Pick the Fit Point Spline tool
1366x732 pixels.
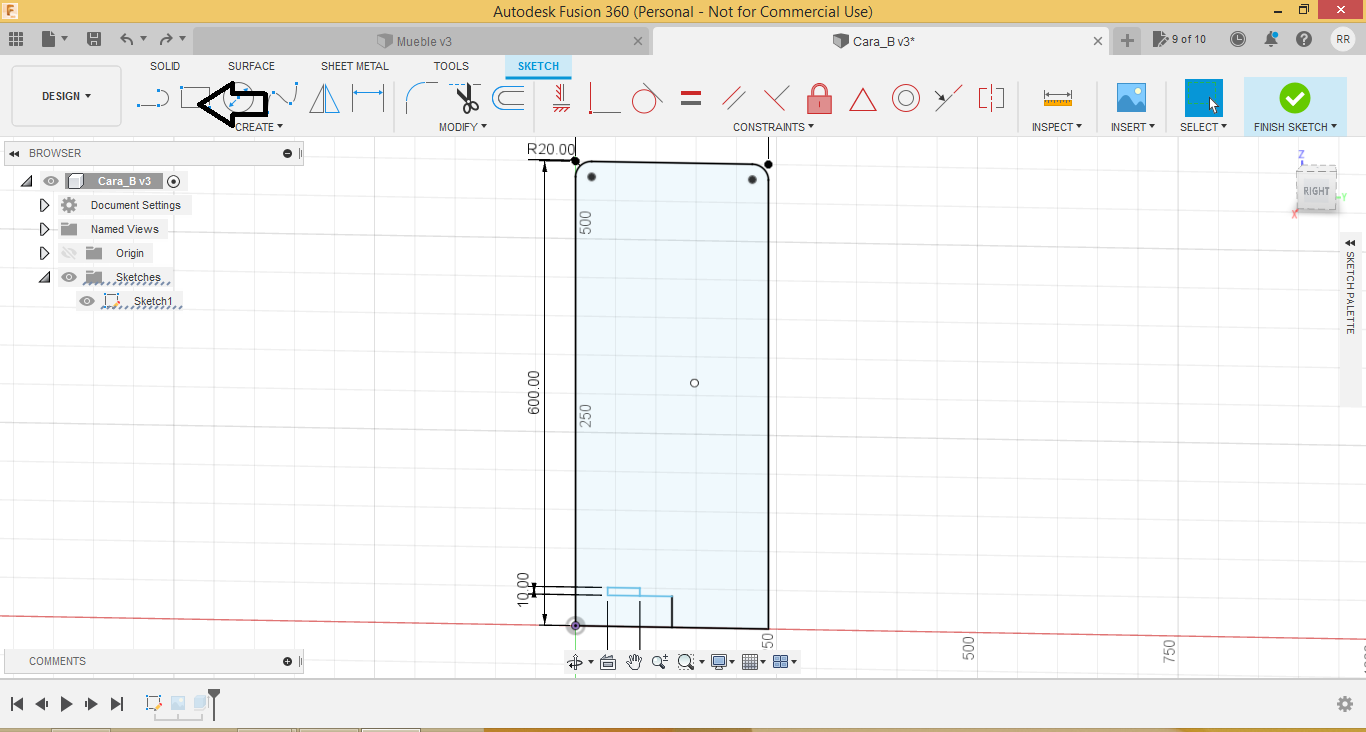pyautogui.click(x=285, y=97)
